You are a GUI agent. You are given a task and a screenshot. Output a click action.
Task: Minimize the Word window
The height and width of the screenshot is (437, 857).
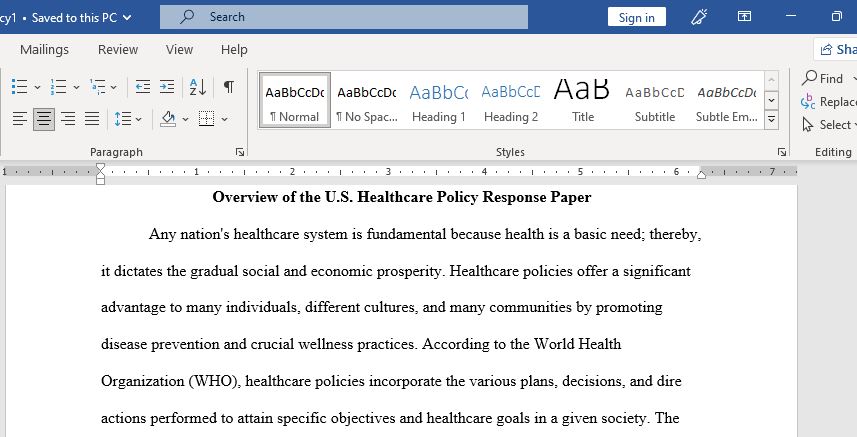(x=791, y=17)
